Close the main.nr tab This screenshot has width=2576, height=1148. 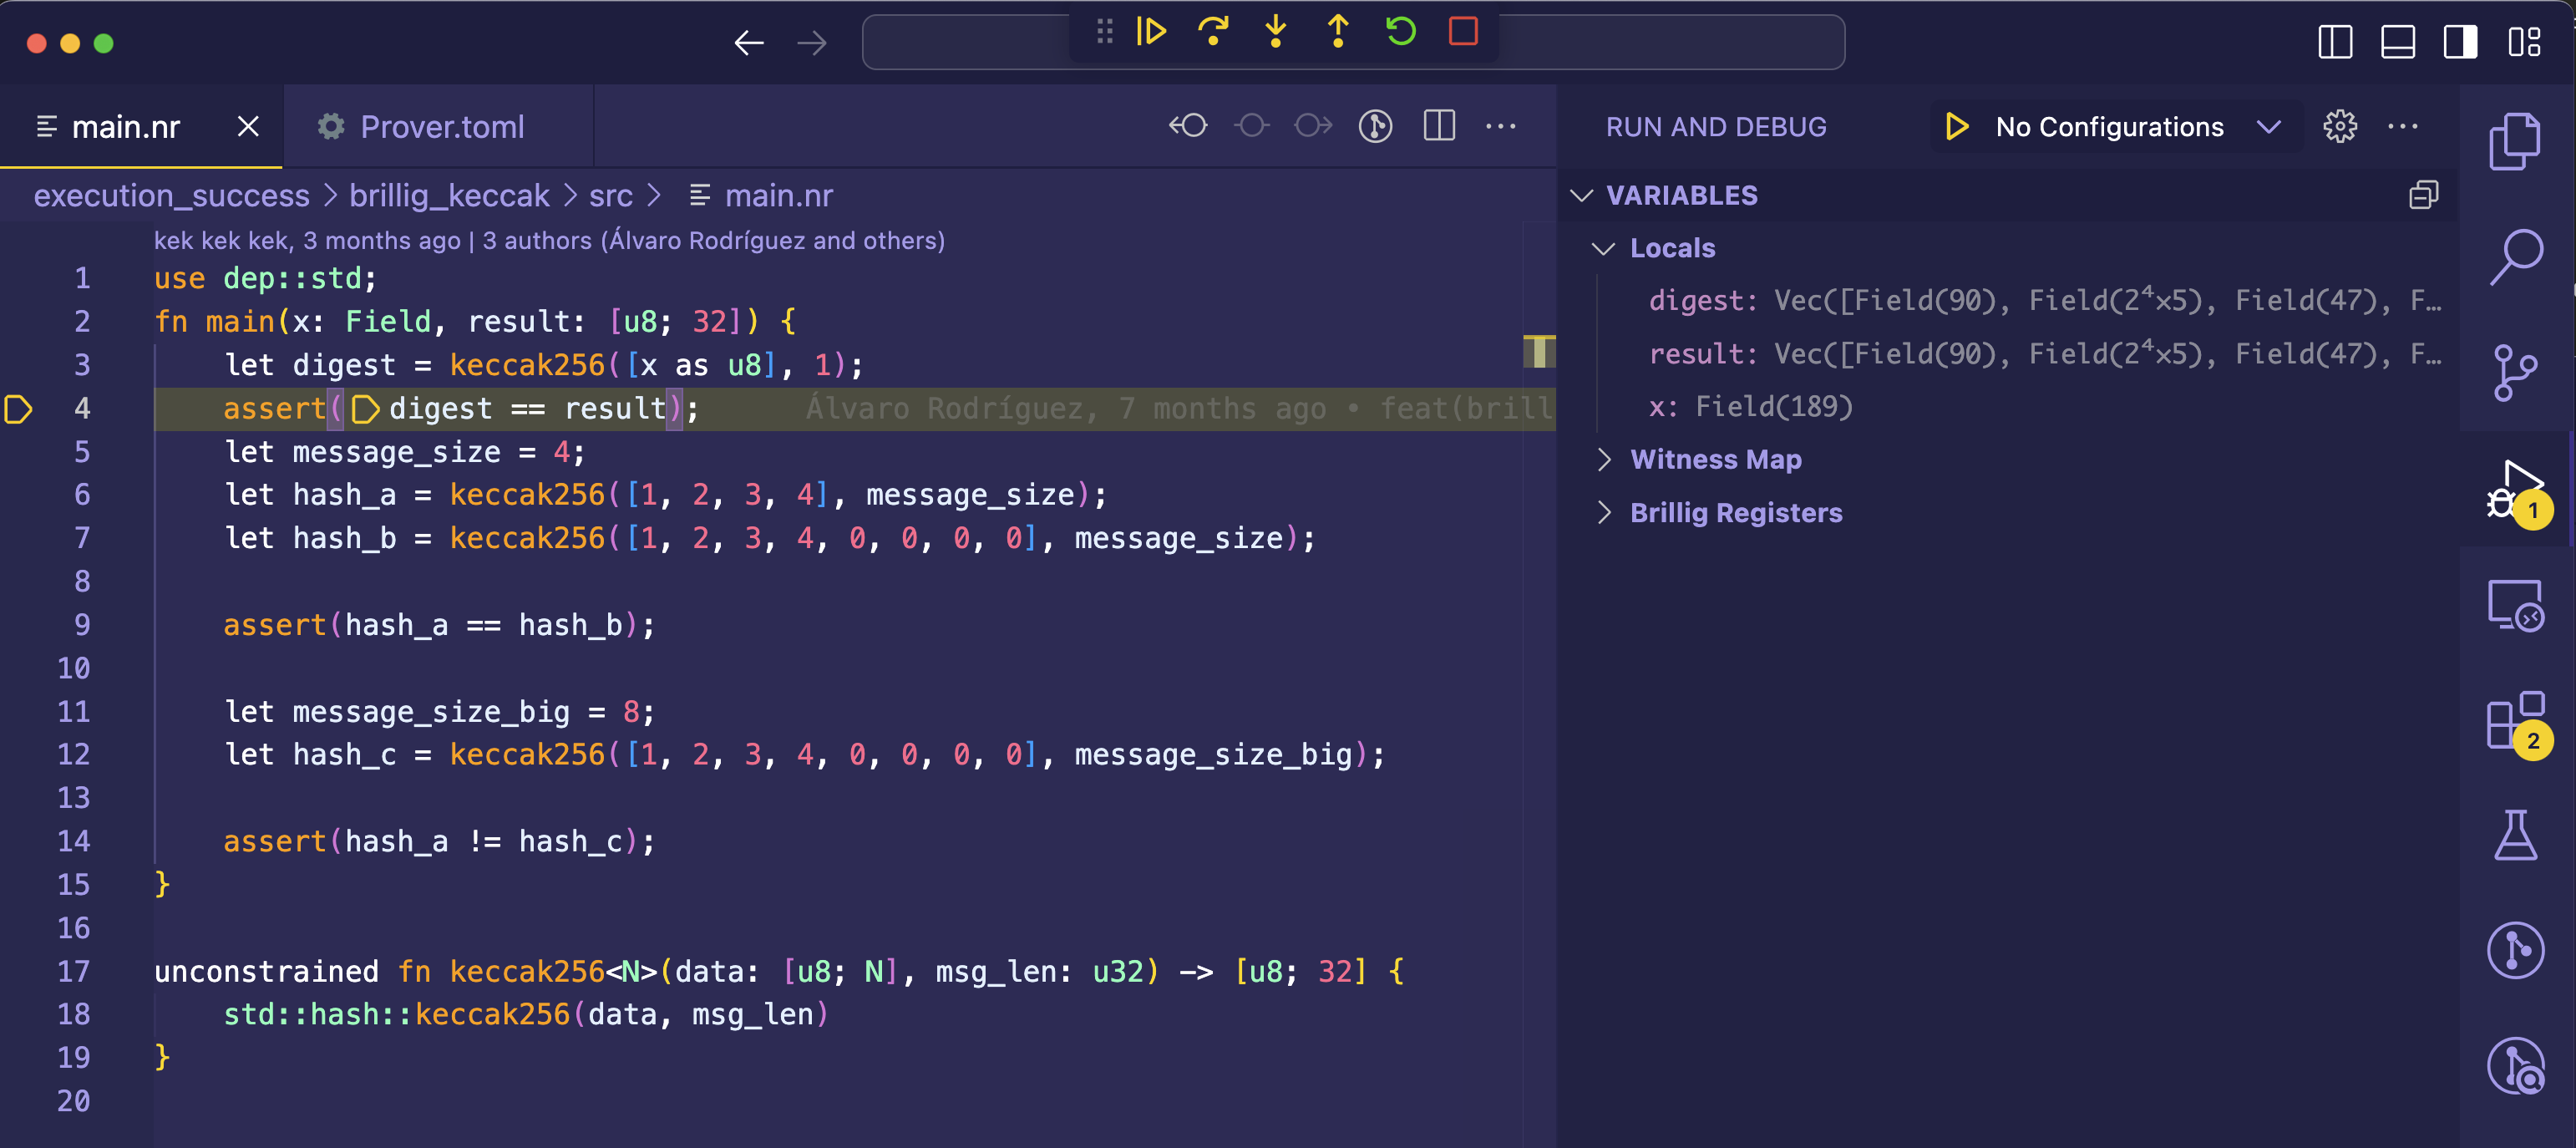248,127
